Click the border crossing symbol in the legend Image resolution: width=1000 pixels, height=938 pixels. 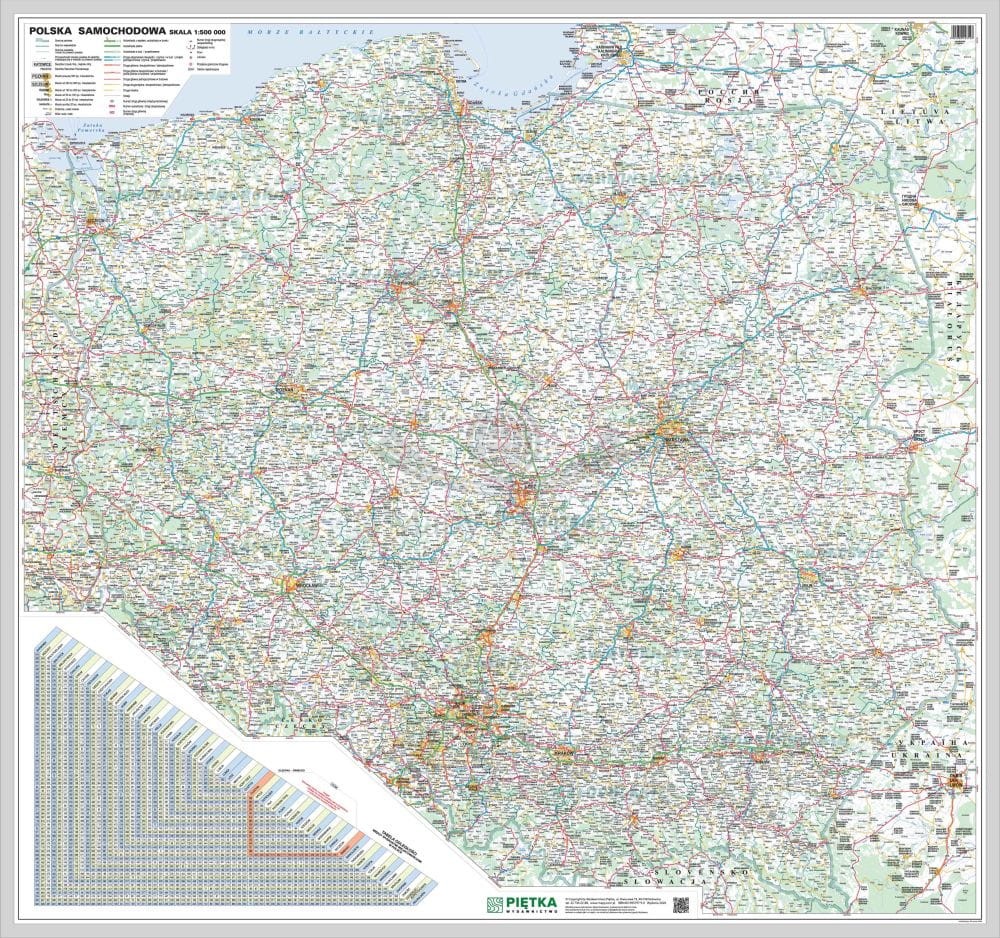pyautogui.click(x=190, y=64)
